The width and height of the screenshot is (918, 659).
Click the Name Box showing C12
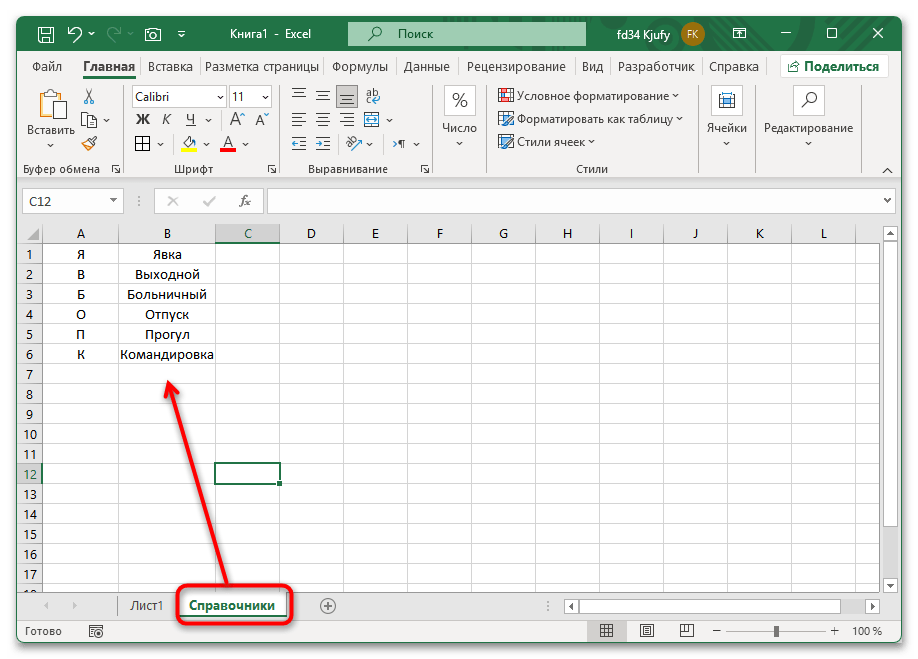pyautogui.click(x=71, y=201)
